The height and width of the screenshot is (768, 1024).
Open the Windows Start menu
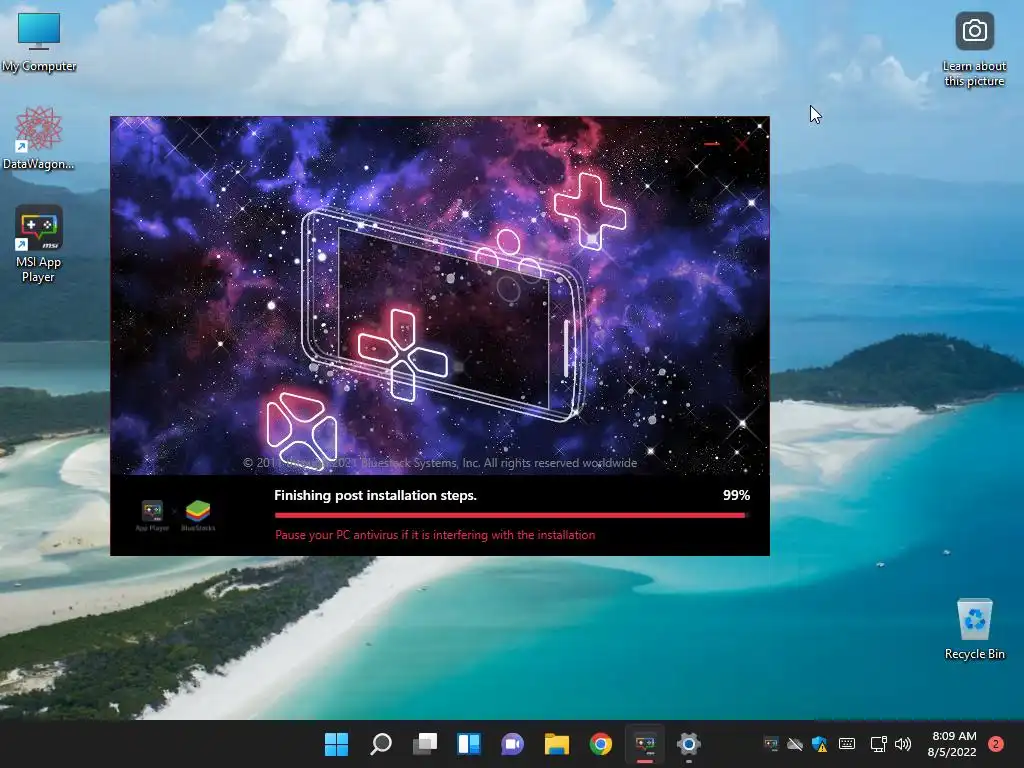click(x=336, y=744)
